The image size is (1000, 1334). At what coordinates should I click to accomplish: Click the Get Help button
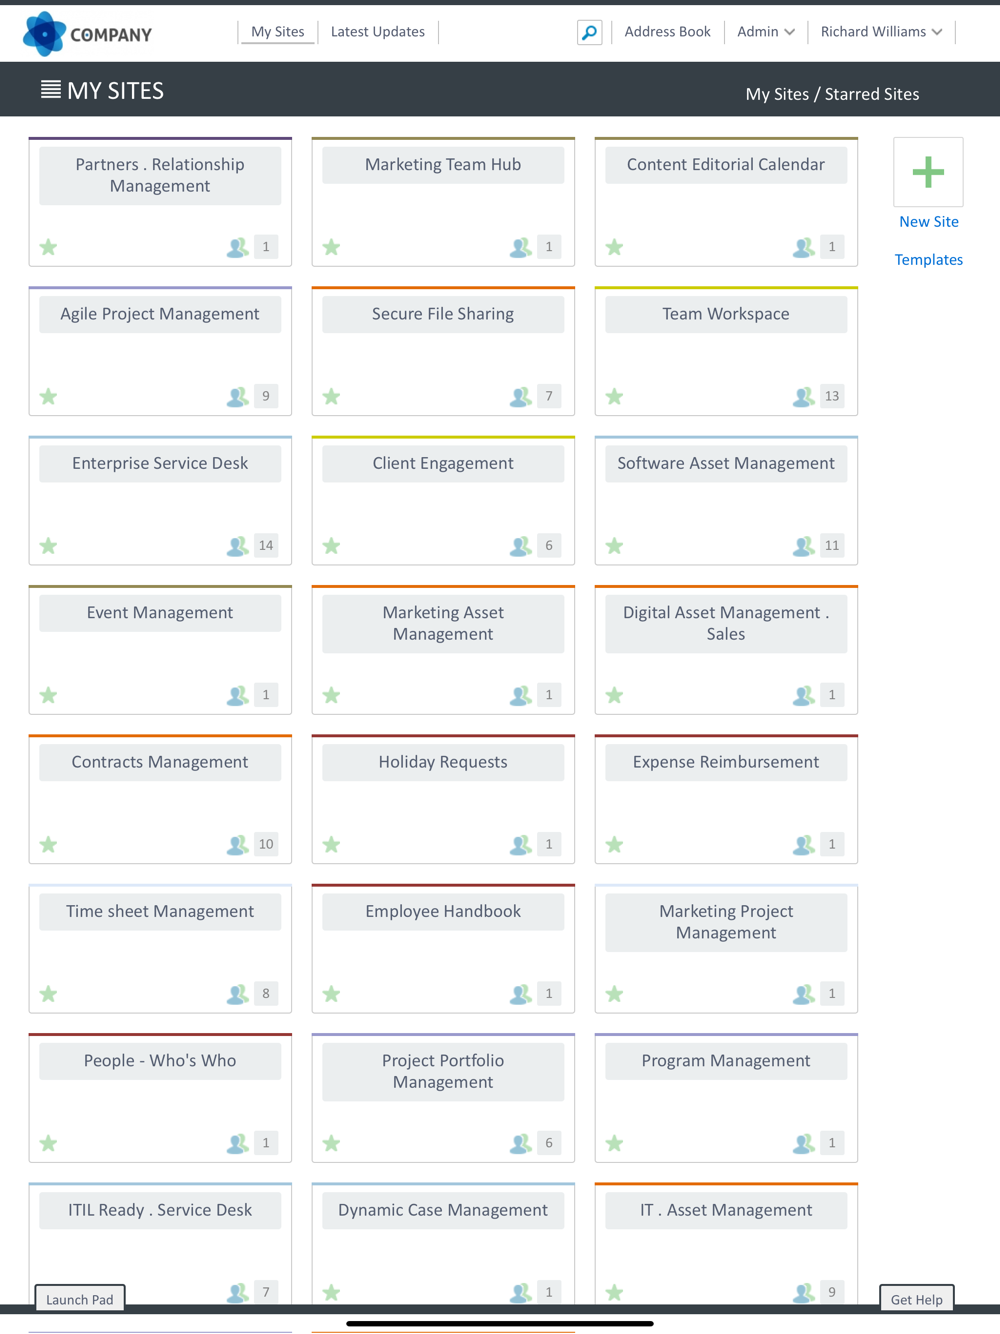click(x=916, y=1299)
